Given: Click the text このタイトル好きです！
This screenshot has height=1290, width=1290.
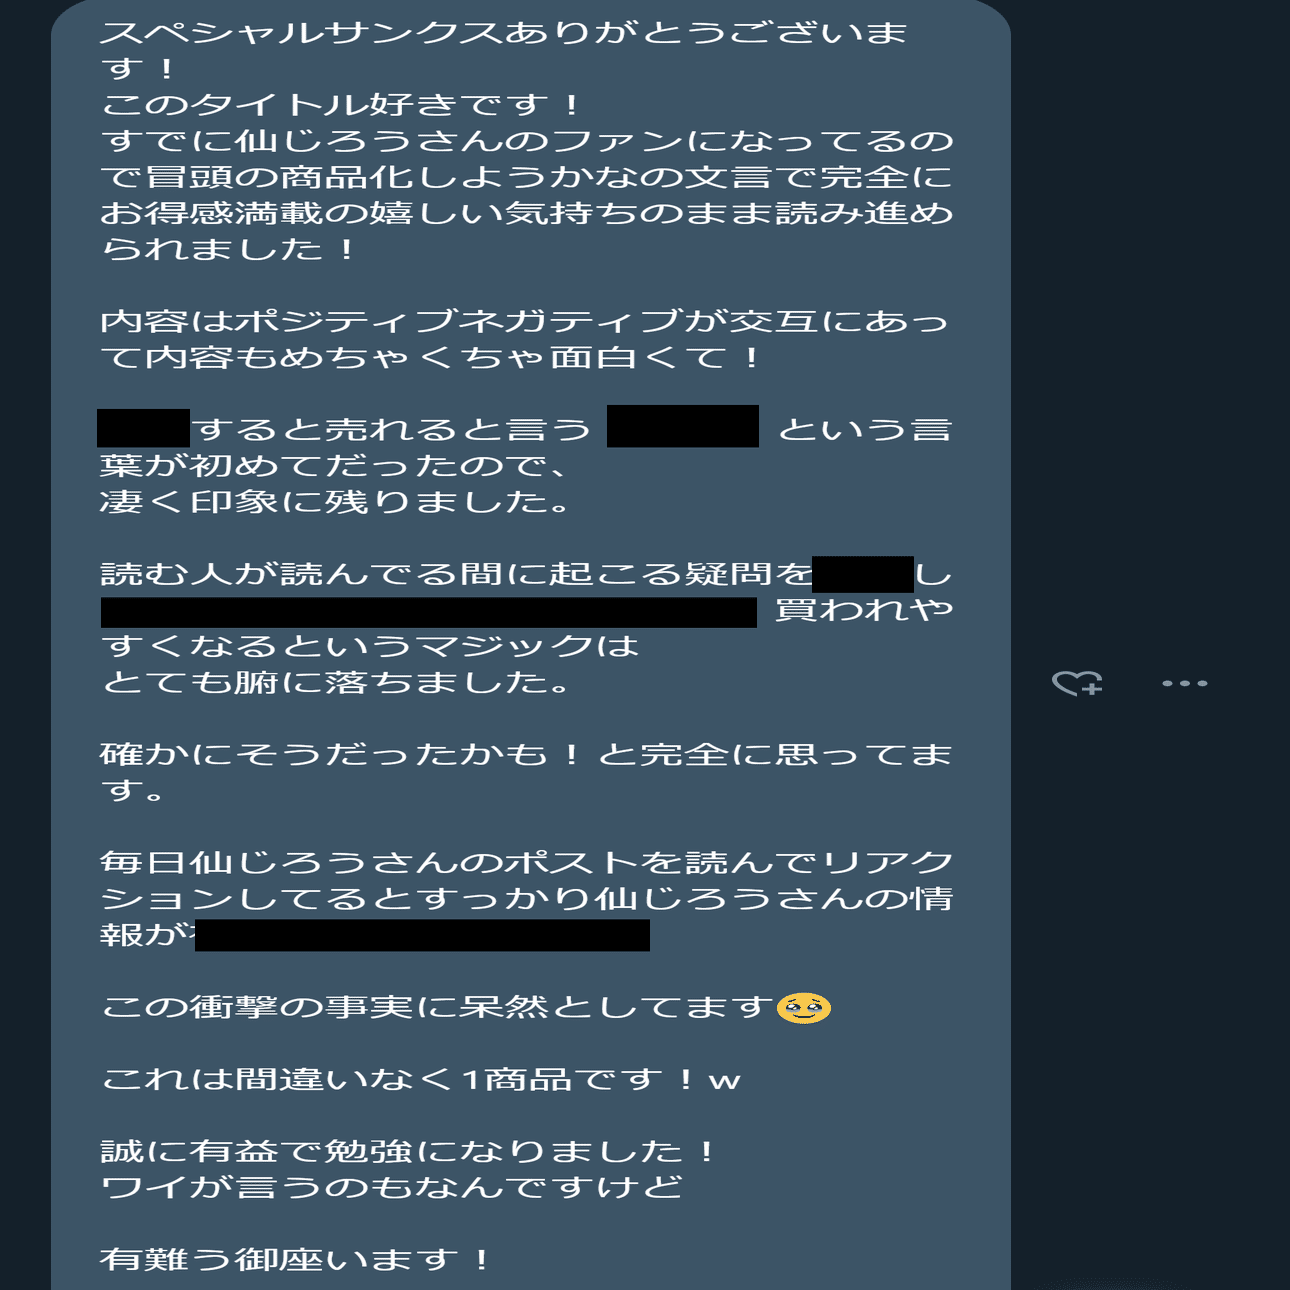Looking at the screenshot, I should [x=342, y=104].
